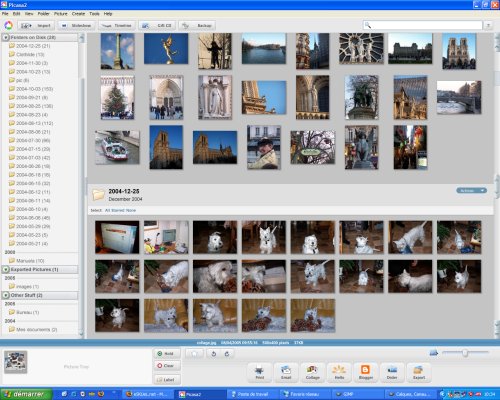The width and height of the screenshot is (500, 400).
Task: Select the man in cap thumbnail
Action: click(x=264, y=147)
